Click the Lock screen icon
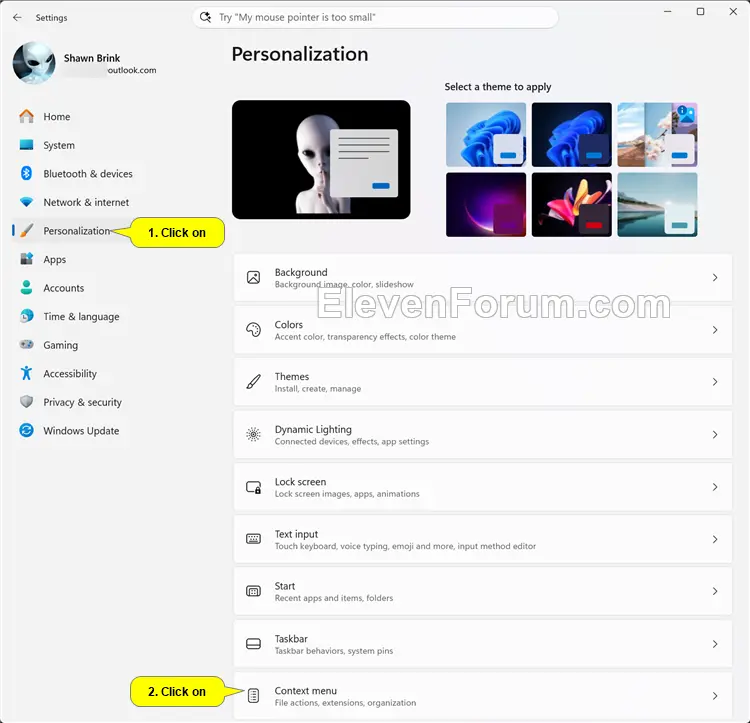The image size is (750, 723). click(254, 487)
